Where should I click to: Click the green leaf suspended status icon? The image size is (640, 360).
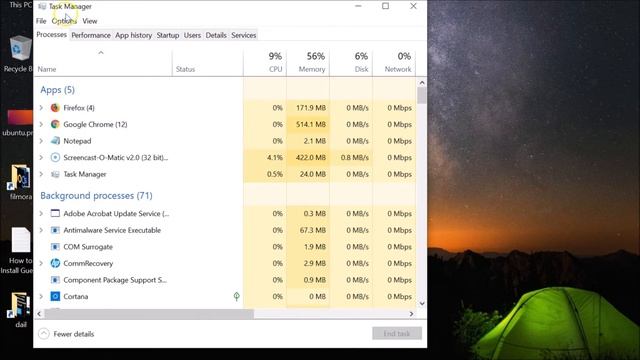(236, 296)
